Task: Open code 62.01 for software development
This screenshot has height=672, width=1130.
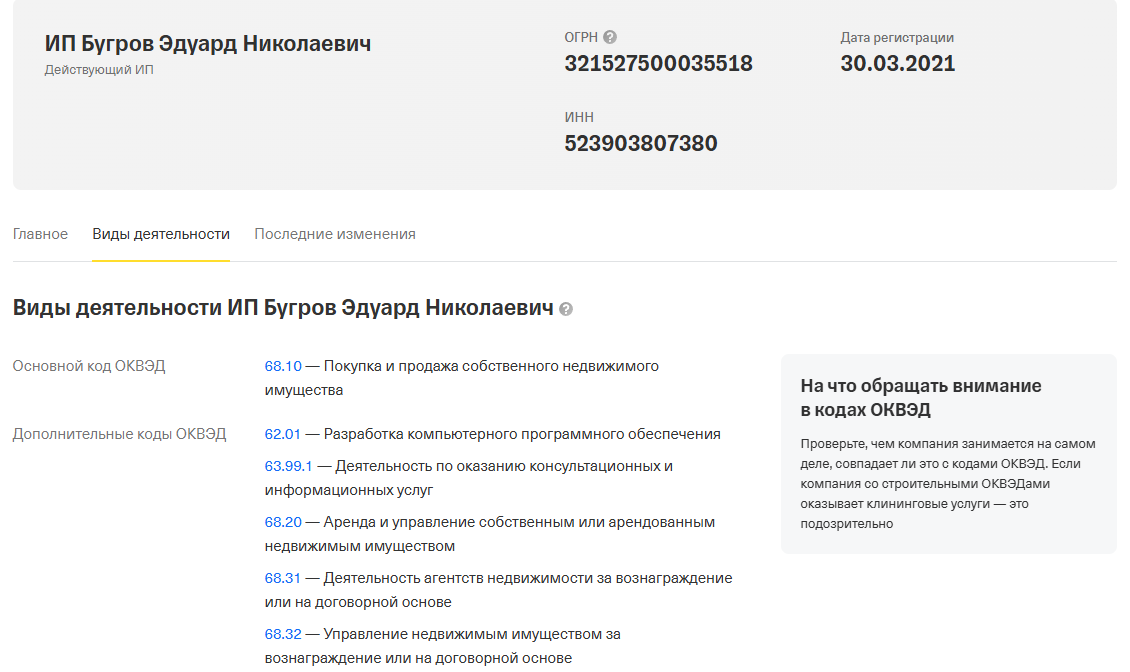Action: [x=283, y=434]
